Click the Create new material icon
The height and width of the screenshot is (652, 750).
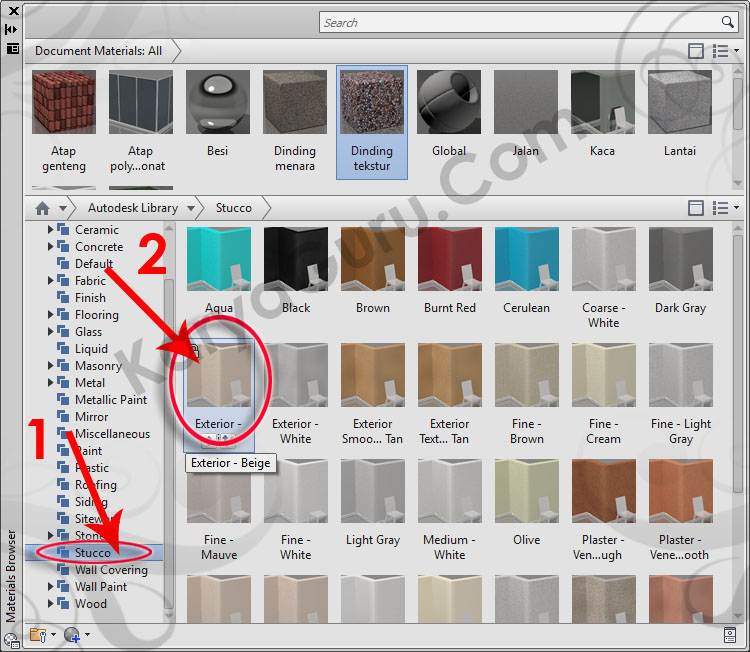point(72,634)
